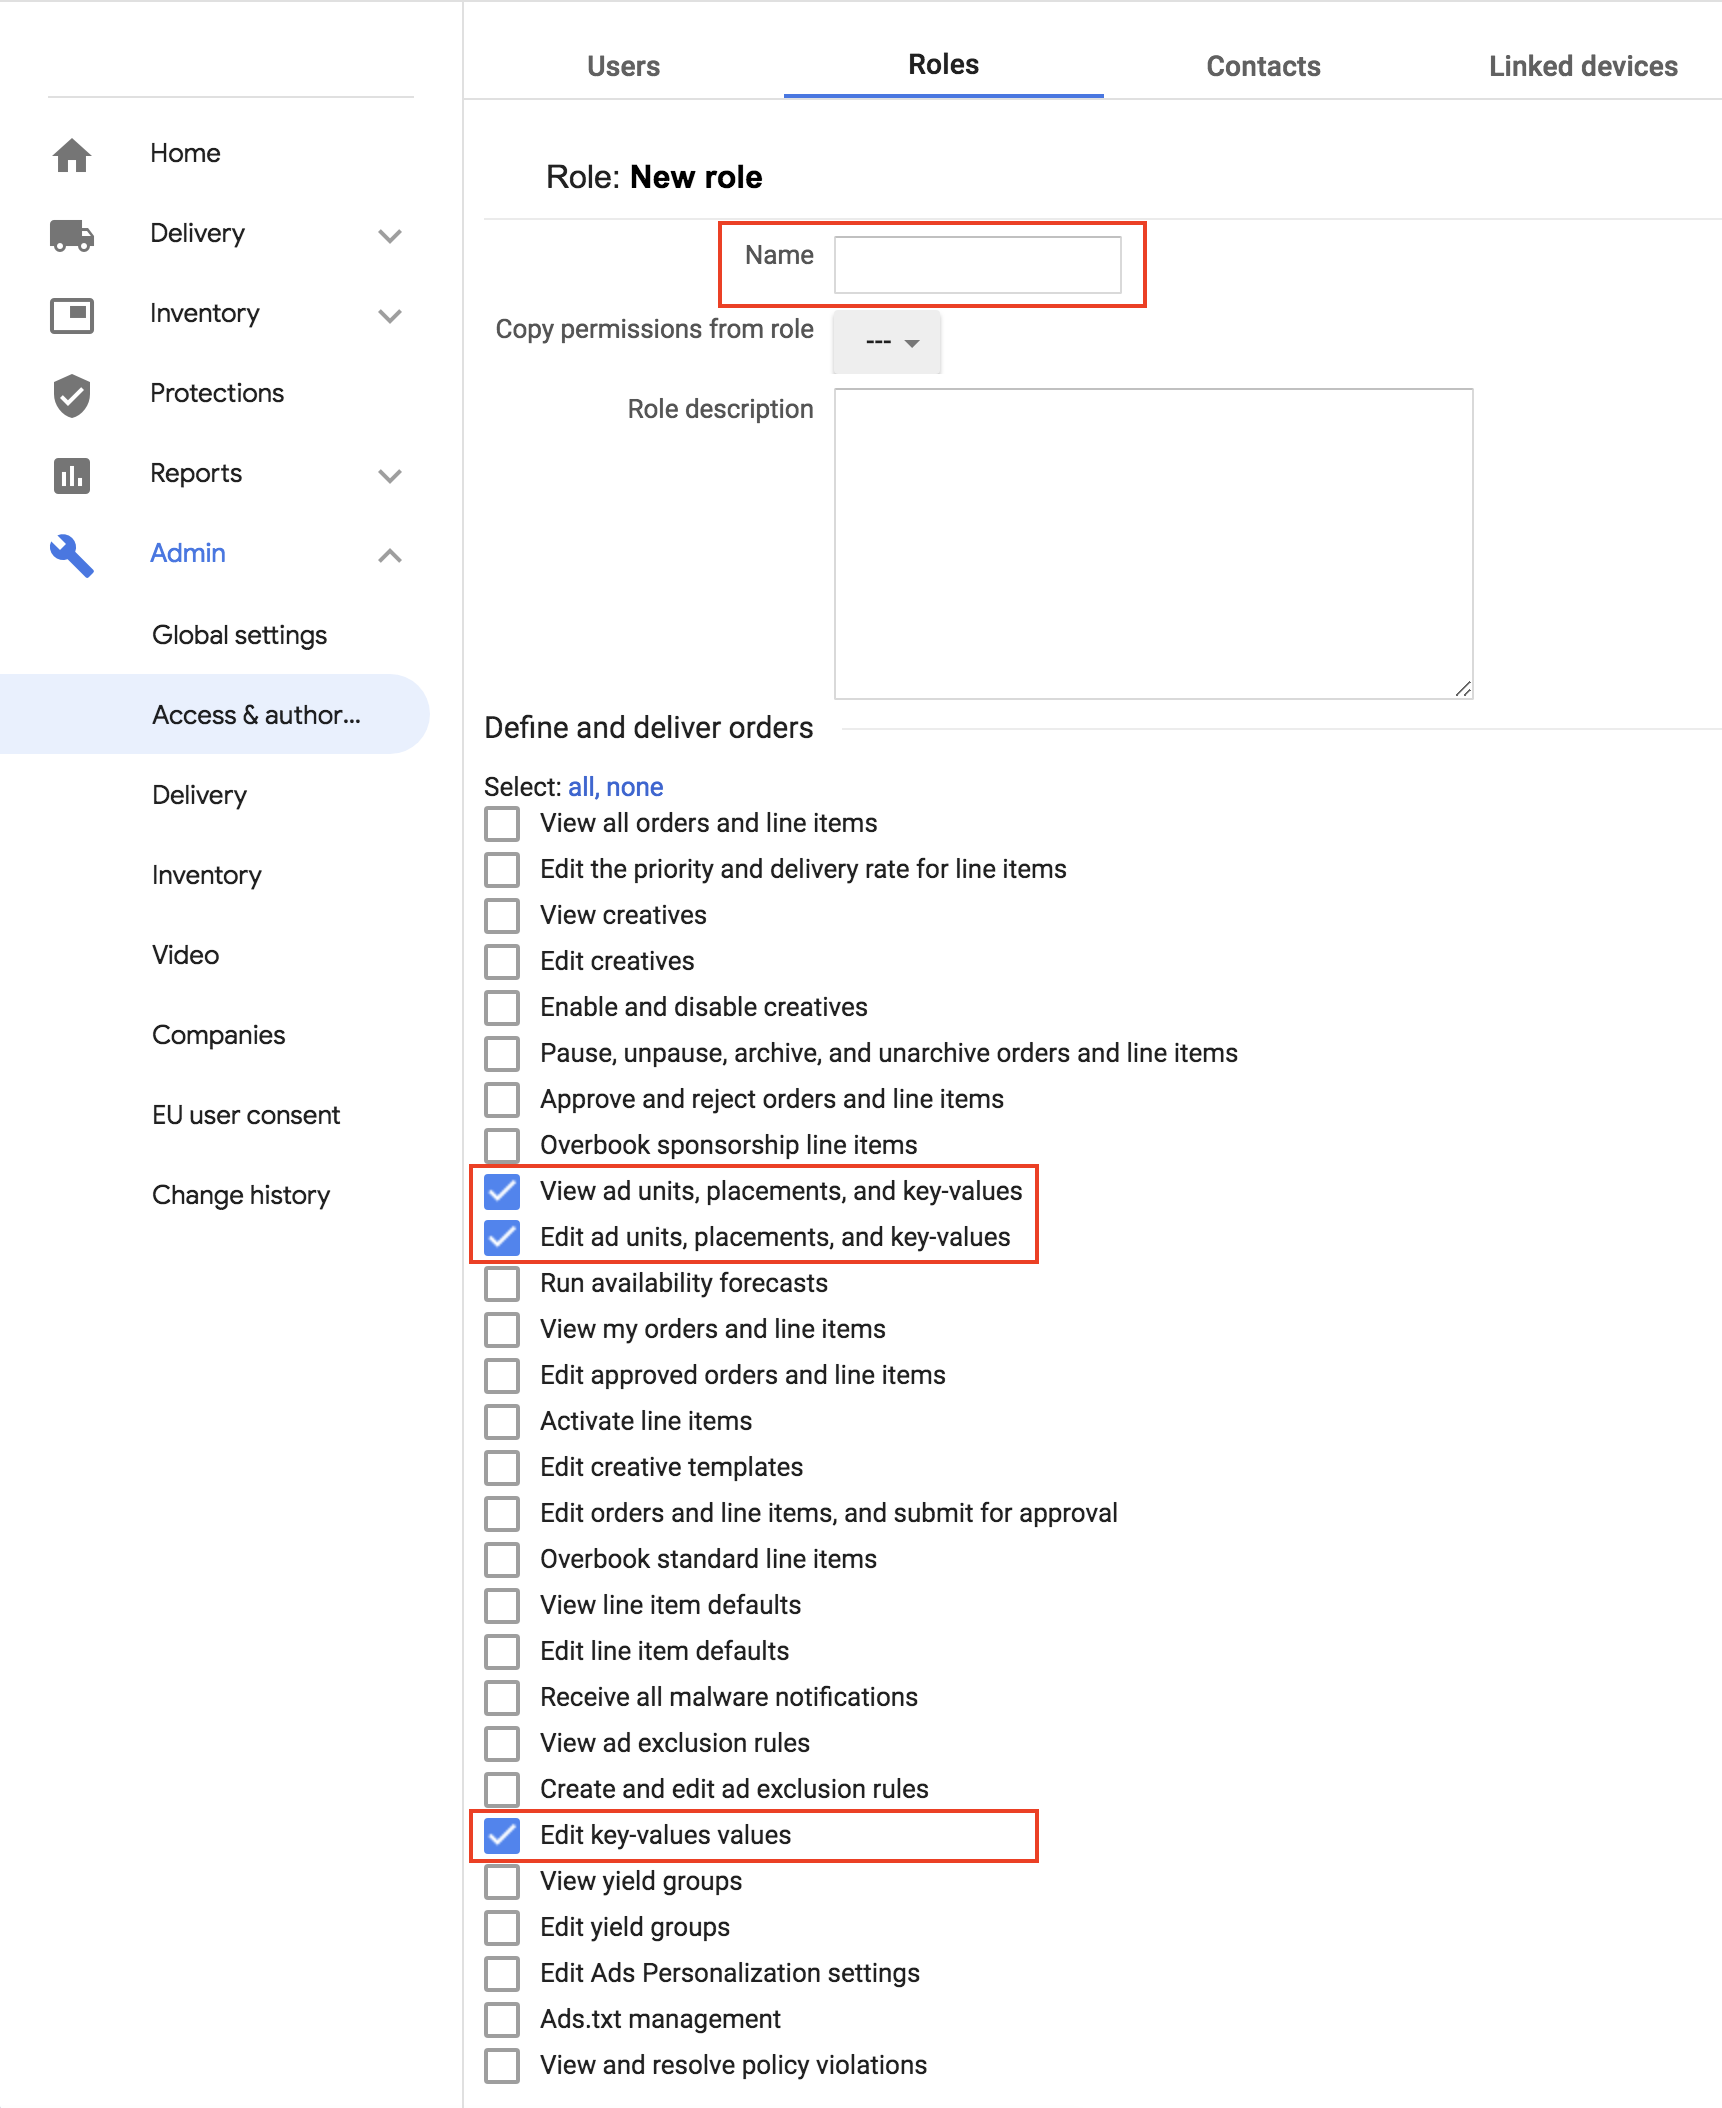Screen dimensions: 1722x2108
Task: Select Access & authorization under Admin
Action: coord(214,714)
